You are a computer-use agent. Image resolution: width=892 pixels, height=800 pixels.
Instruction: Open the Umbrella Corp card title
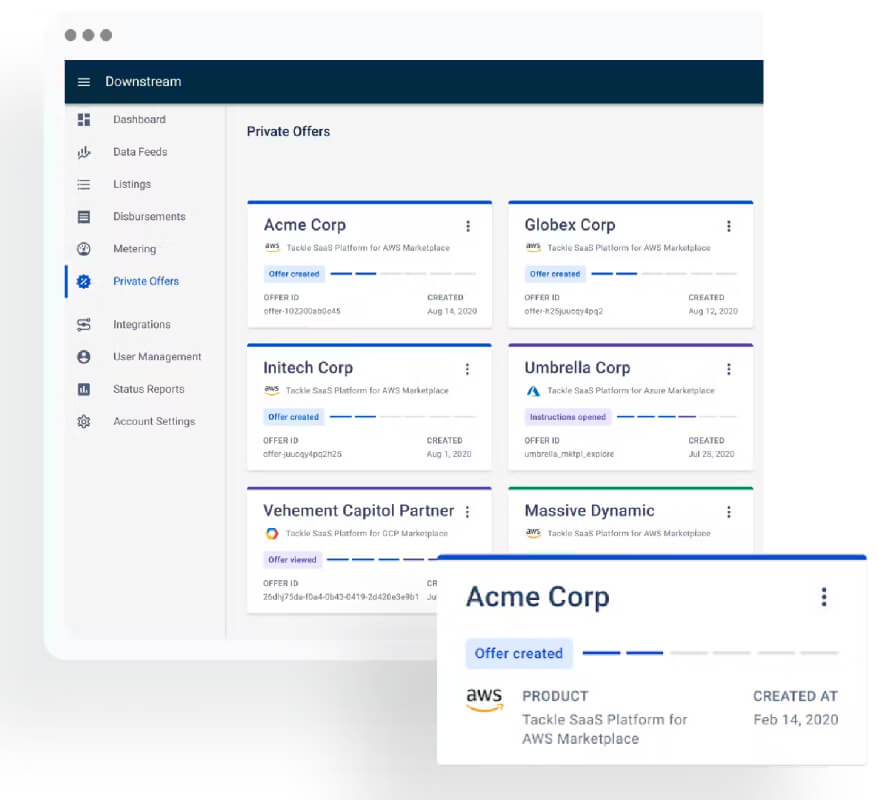pos(577,368)
